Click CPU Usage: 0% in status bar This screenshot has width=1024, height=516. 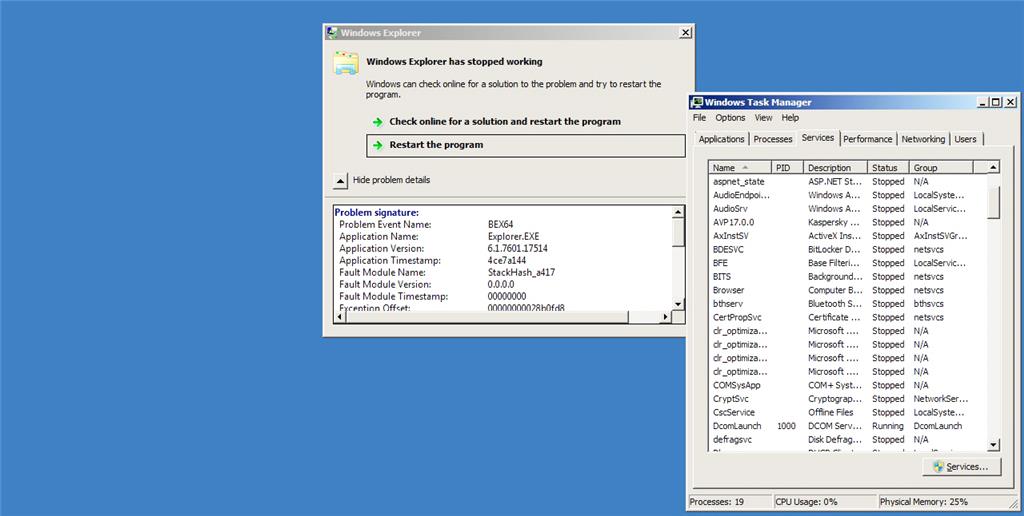pos(807,502)
